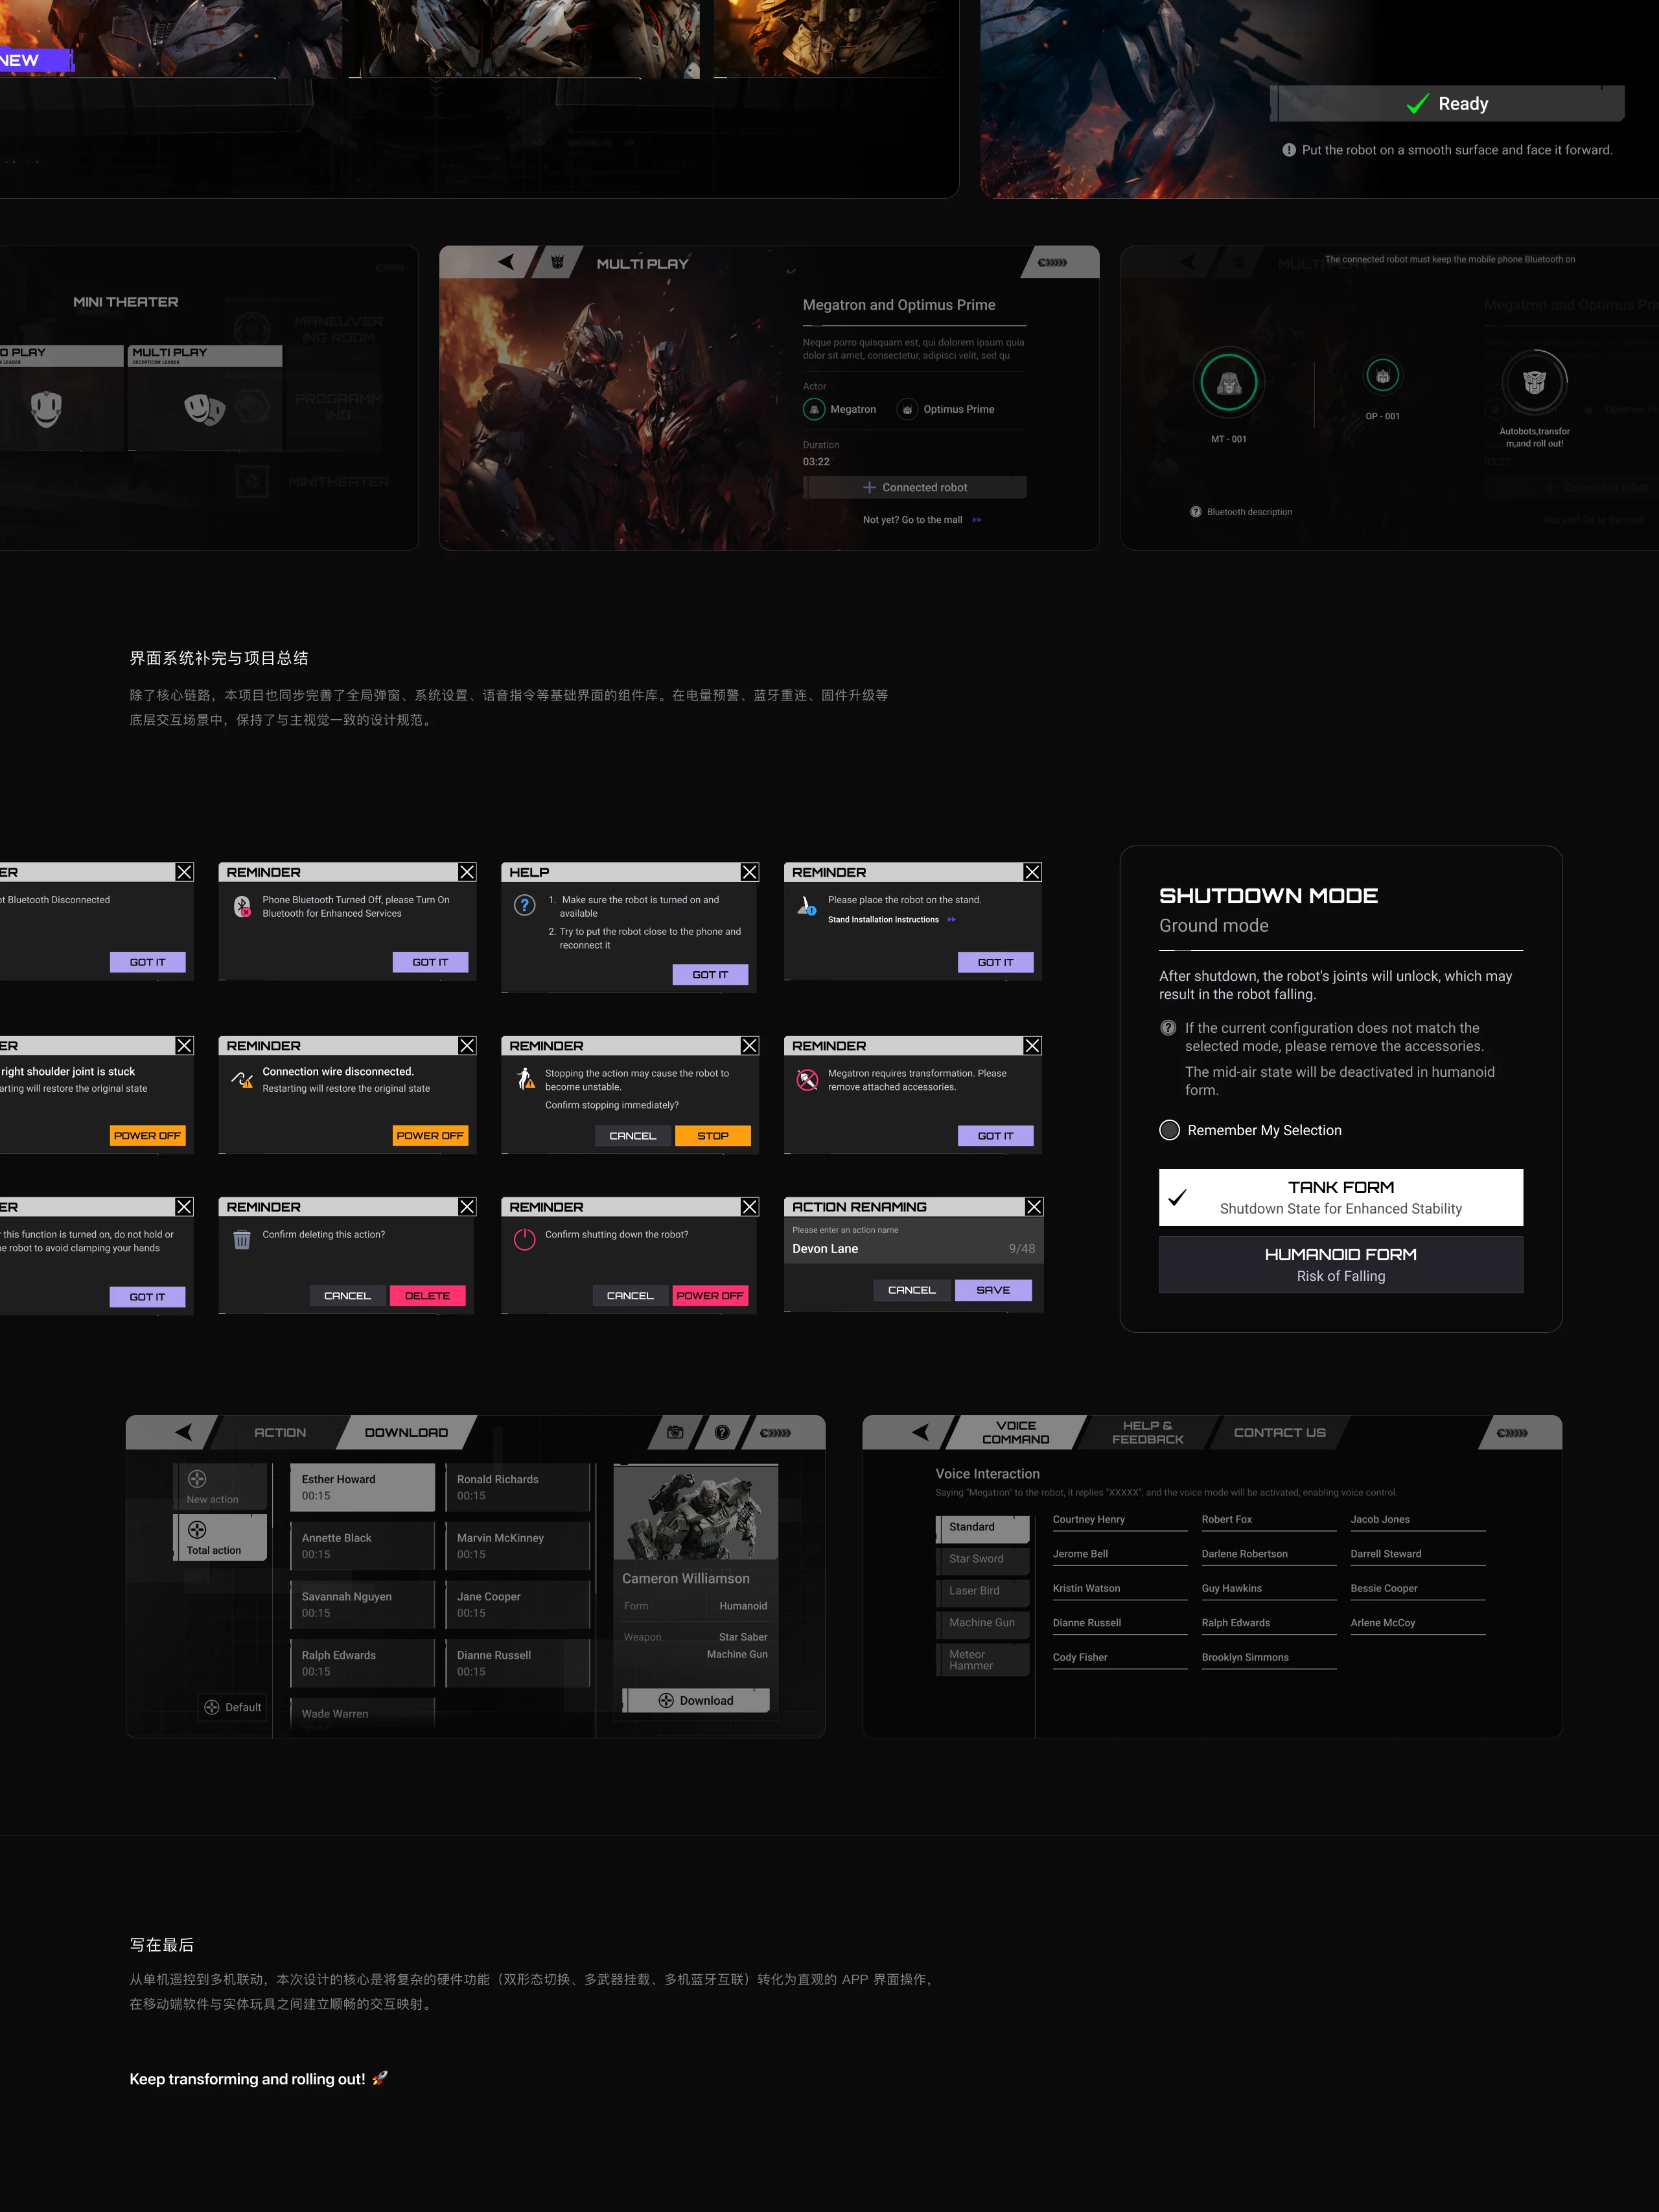The image size is (1659, 2212).
Task: Toggle Remember My Selection radio button
Action: pyautogui.click(x=1169, y=1130)
